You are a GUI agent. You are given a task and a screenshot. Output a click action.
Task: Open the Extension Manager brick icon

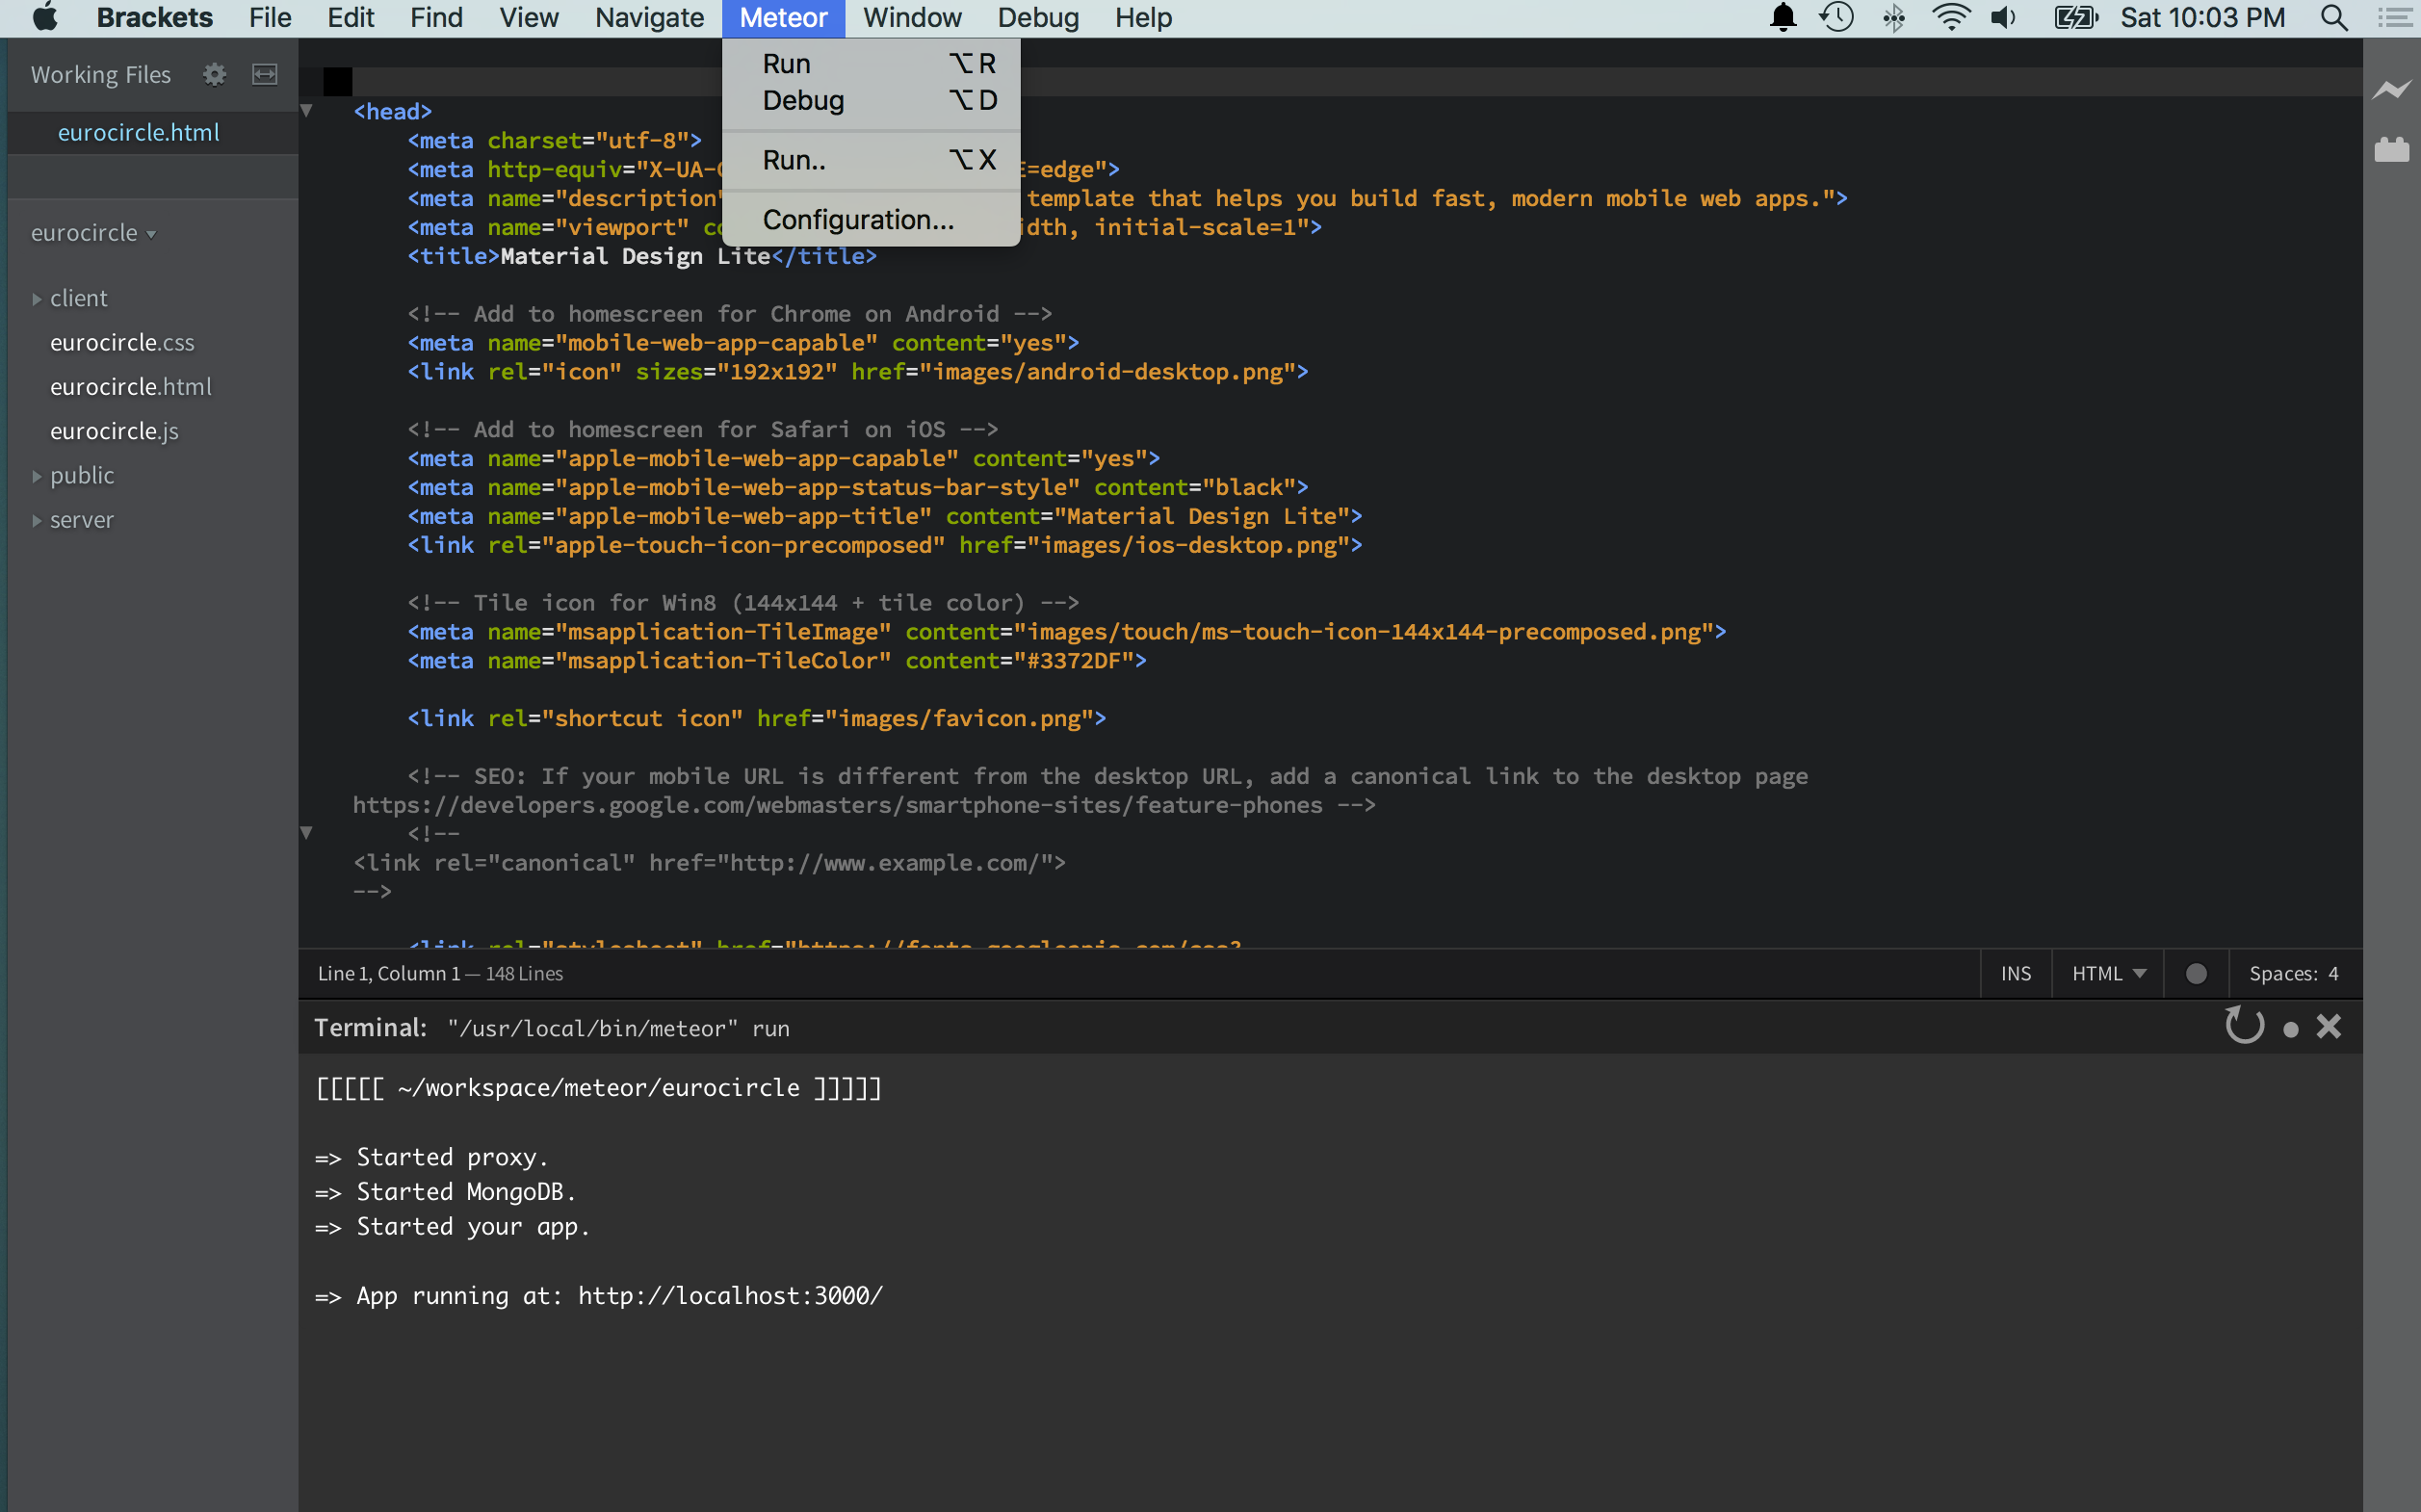click(x=2391, y=149)
